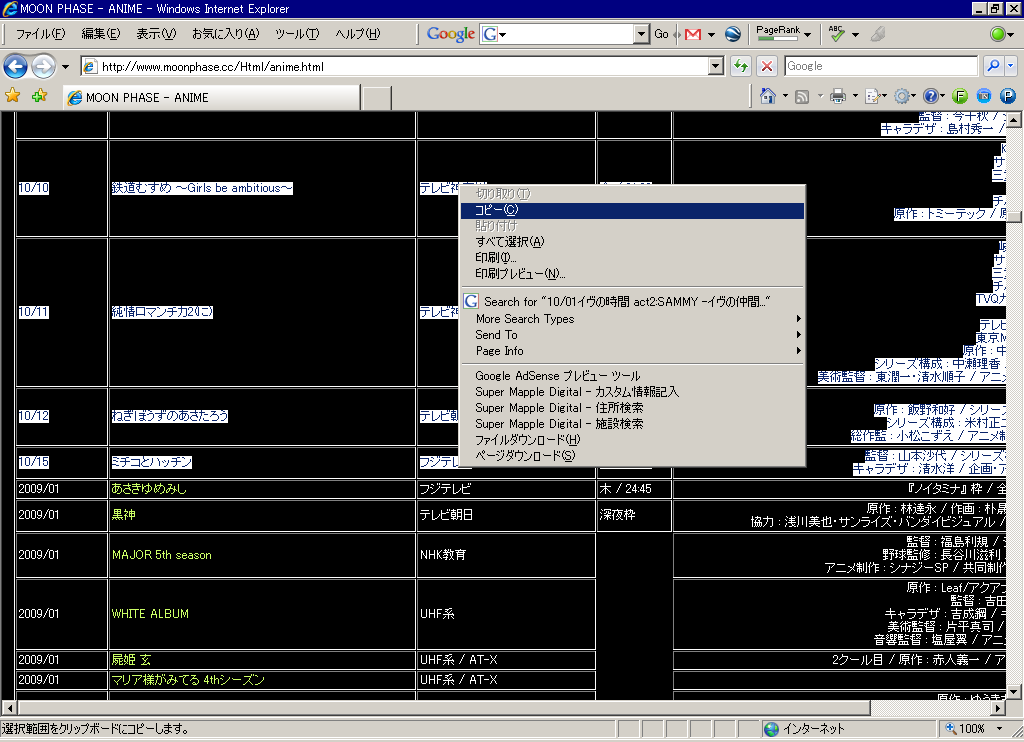1024x742 pixels.
Task: Click the ABC spell check icon
Action: pyautogui.click(x=837, y=34)
